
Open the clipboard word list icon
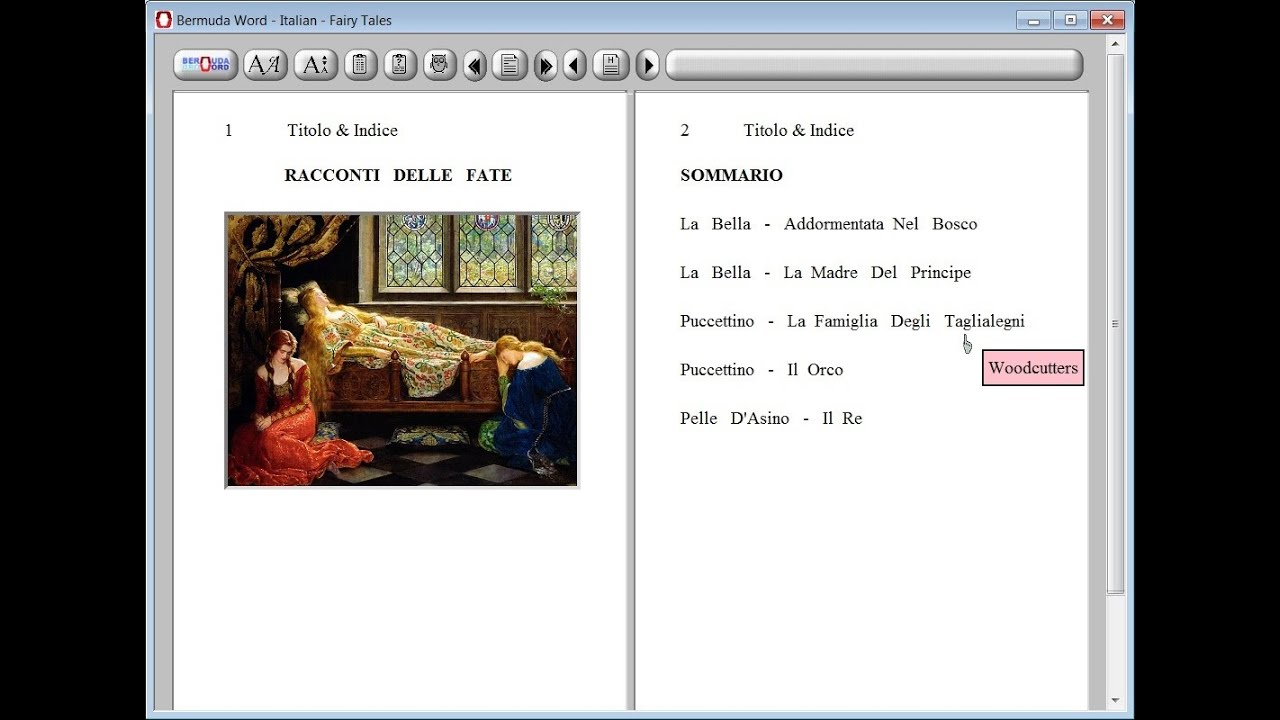360,65
